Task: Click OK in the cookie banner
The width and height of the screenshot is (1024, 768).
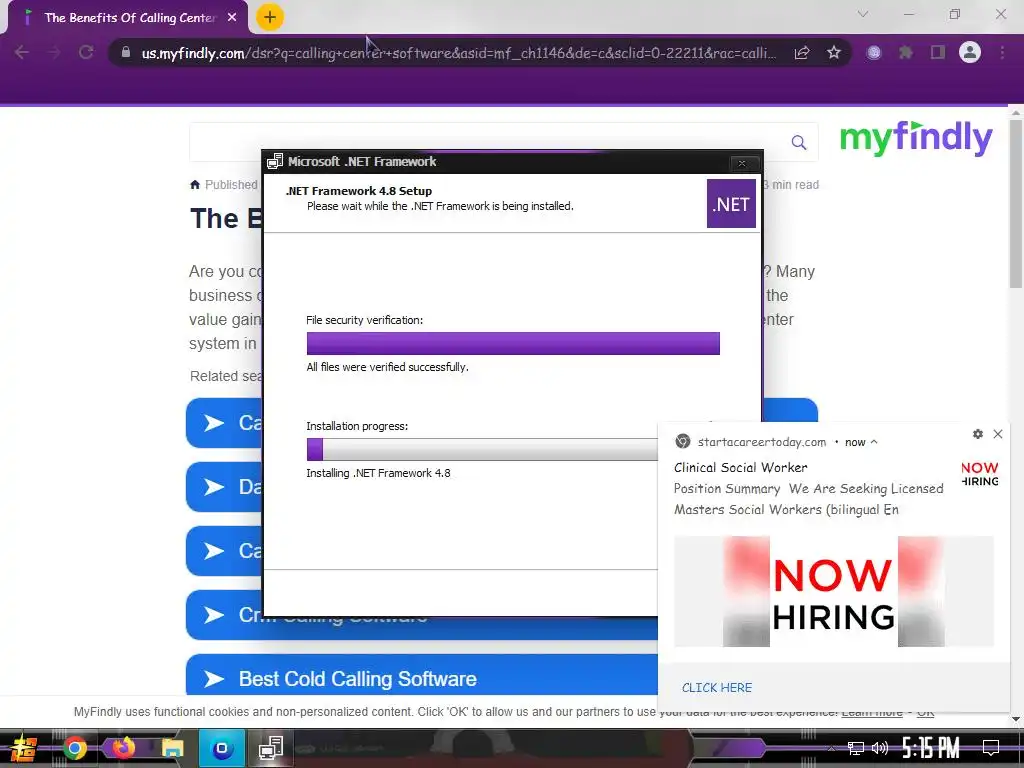Action: click(925, 712)
